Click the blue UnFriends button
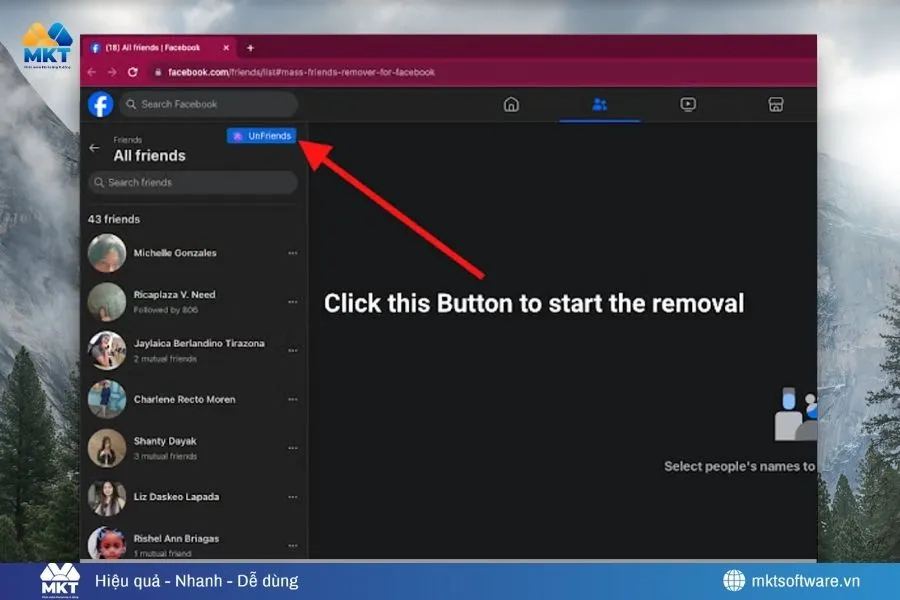Viewport: 900px width, 600px height. point(262,136)
